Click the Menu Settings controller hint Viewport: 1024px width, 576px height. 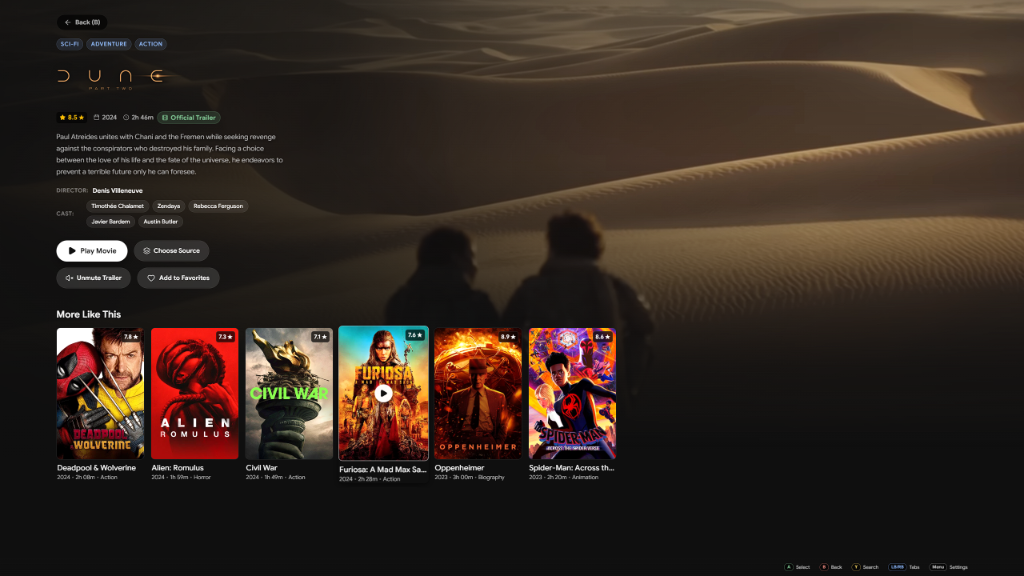949,567
